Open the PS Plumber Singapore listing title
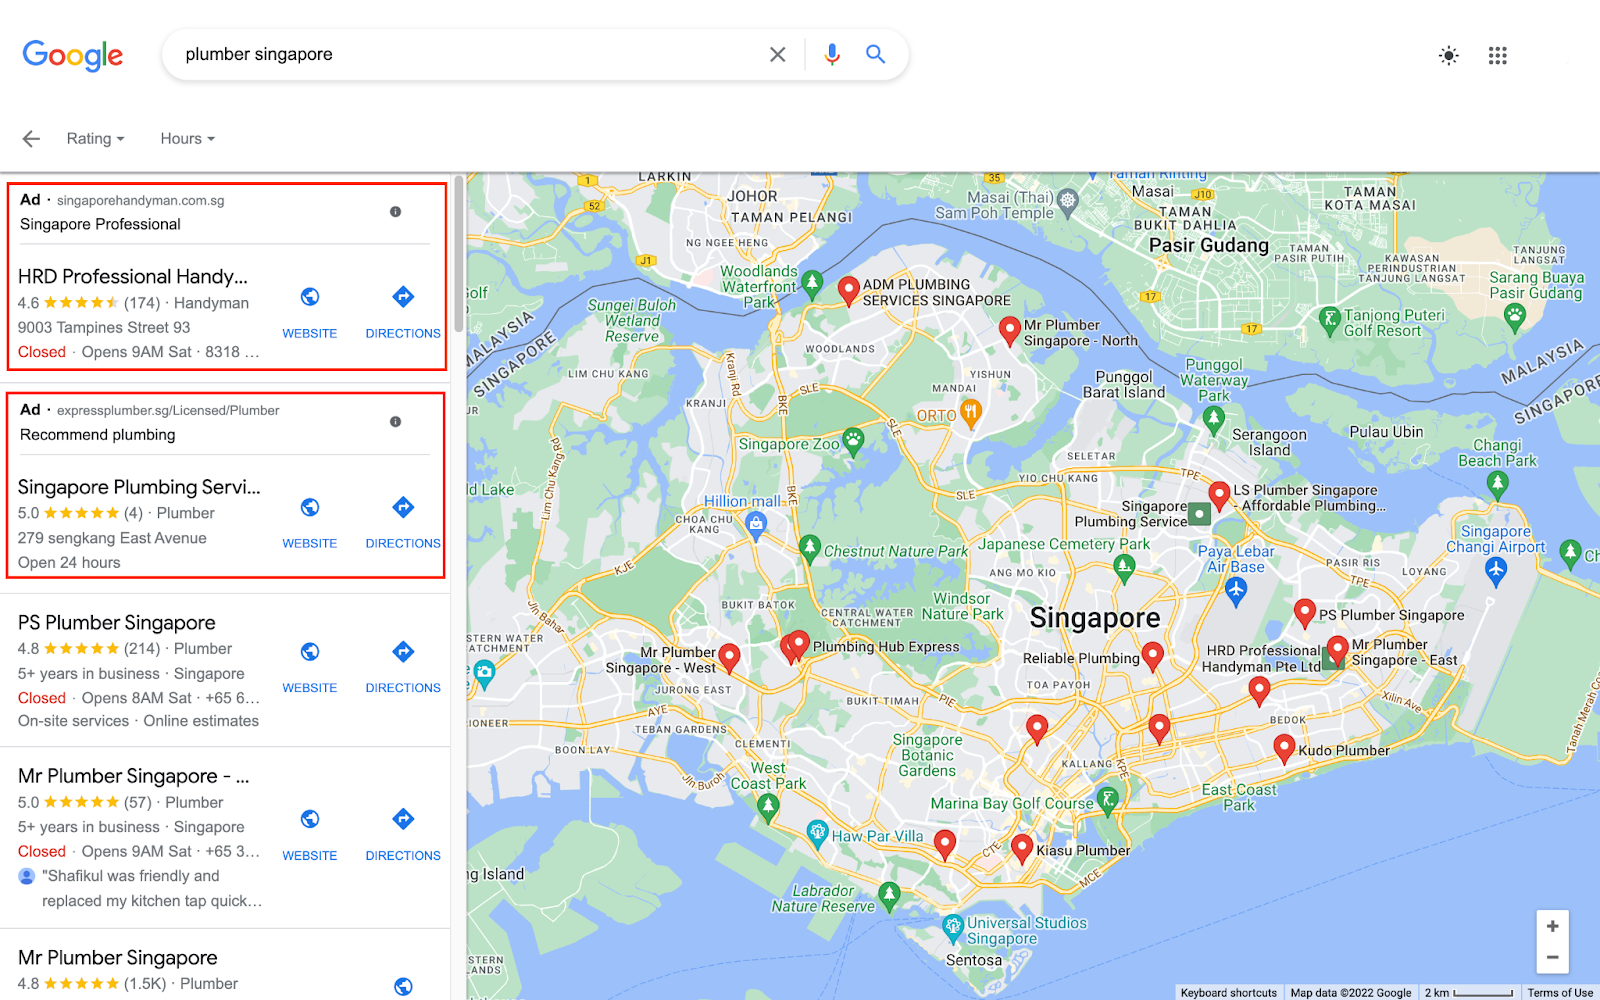 (117, 623)
